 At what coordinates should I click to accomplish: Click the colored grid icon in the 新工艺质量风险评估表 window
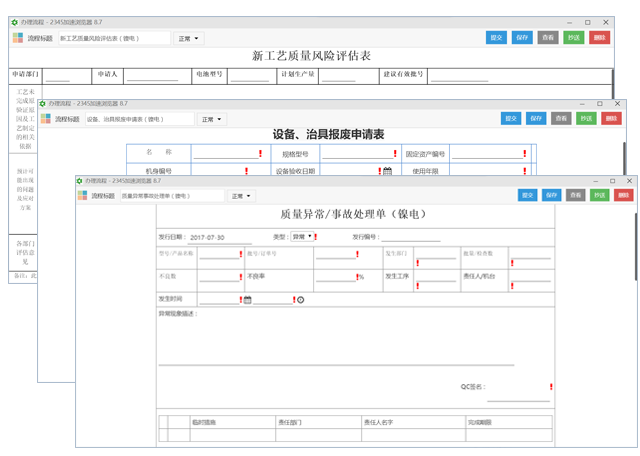(x=18, y=38)
